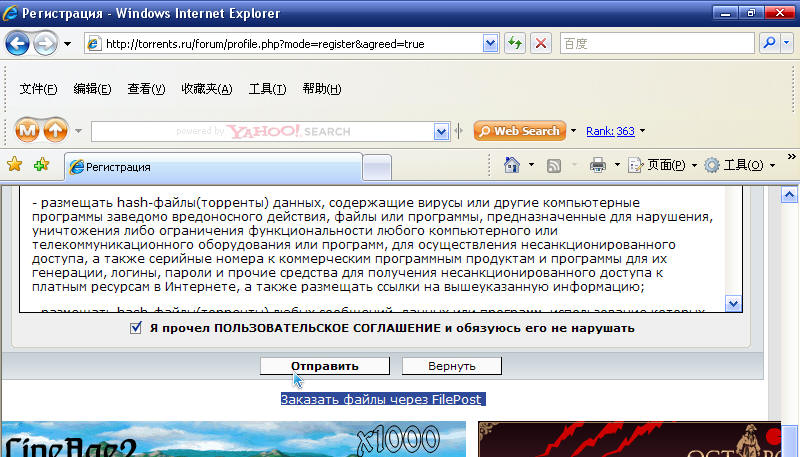Click the Web Search button

[x=520, y=131]
